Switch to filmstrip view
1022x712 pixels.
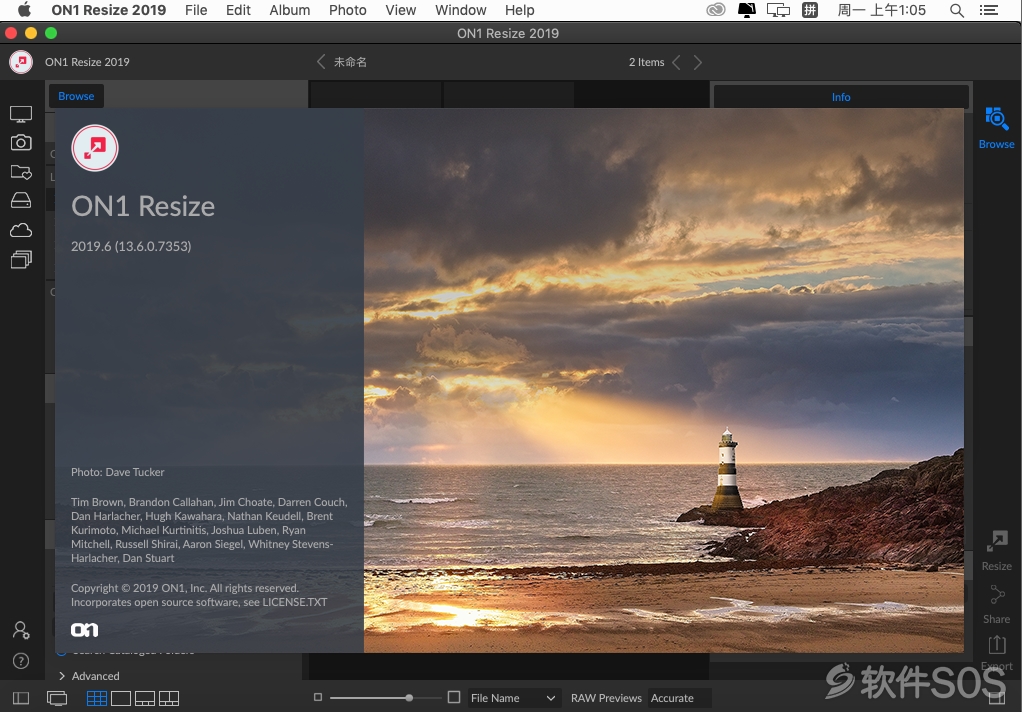[145, 698]
